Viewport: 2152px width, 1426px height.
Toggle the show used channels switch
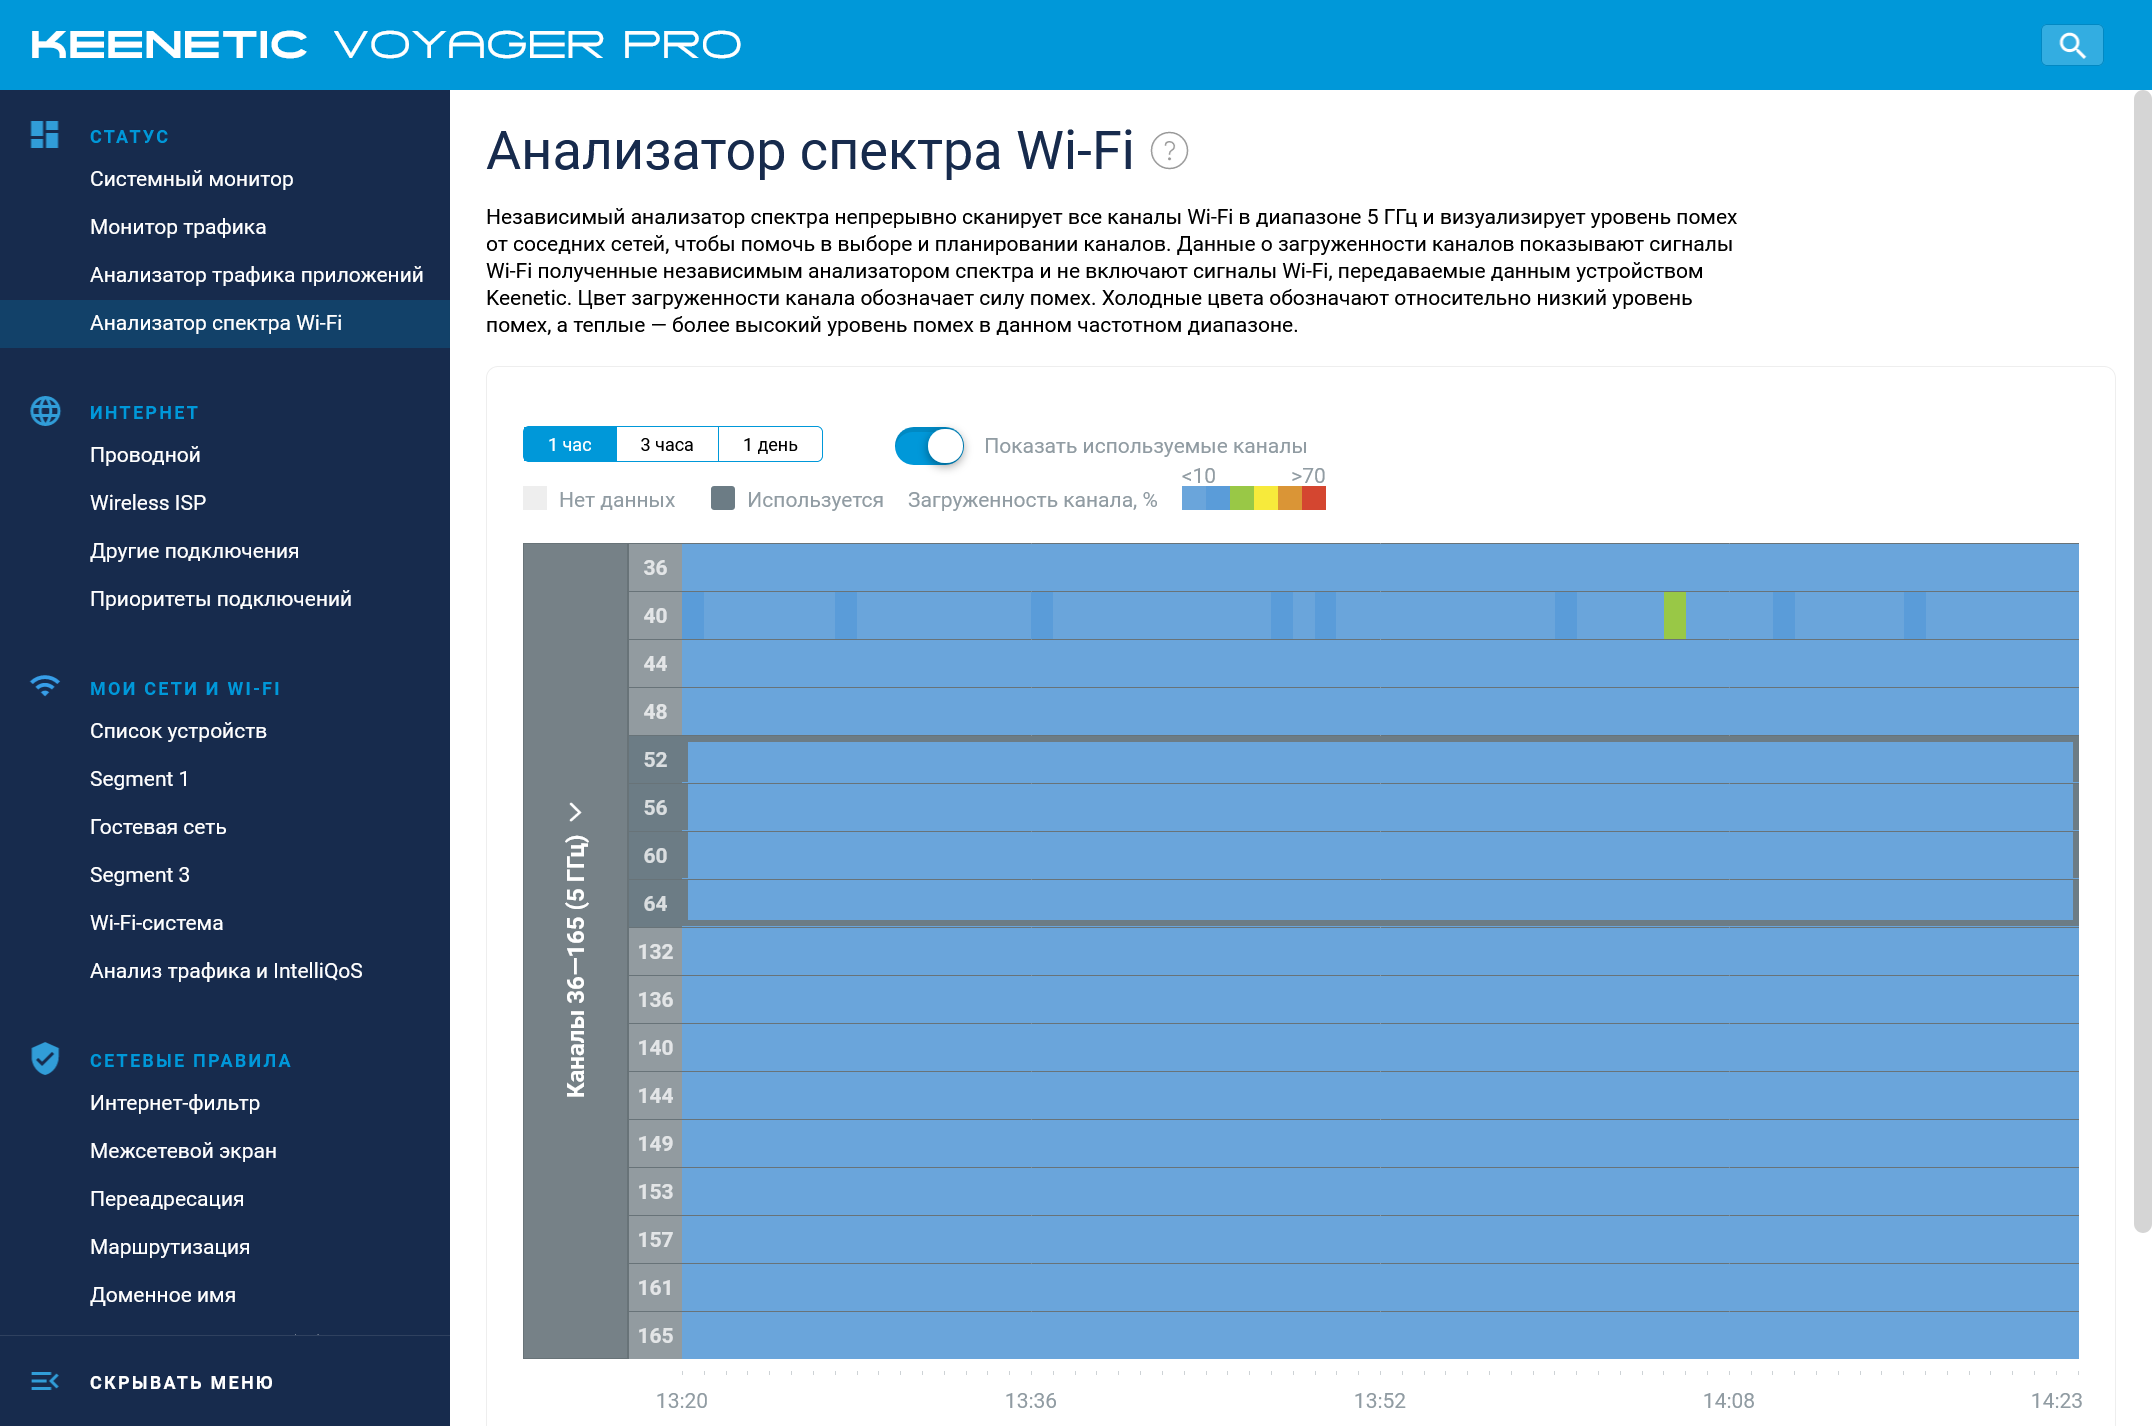click(929, 445)
